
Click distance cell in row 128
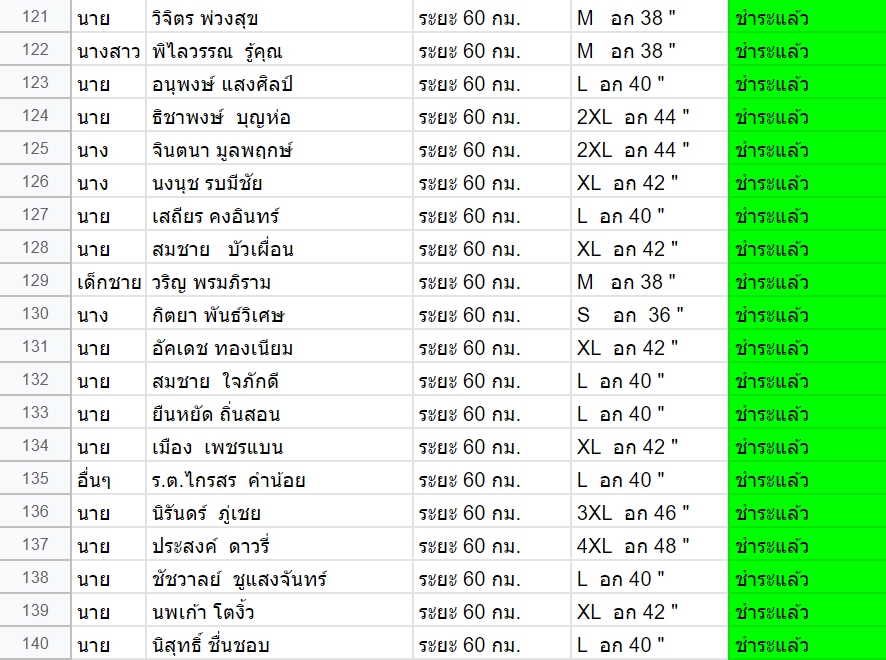[492, 248]
